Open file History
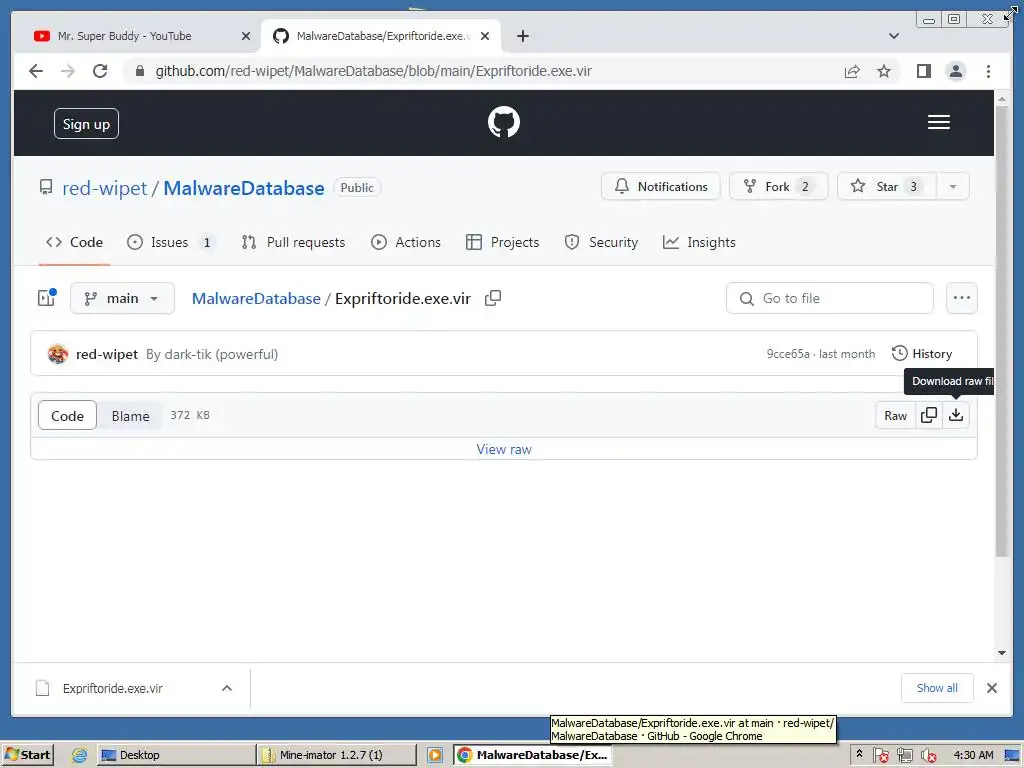The width and height of the screenshot is (1024, 768). [x=921, y=353]
